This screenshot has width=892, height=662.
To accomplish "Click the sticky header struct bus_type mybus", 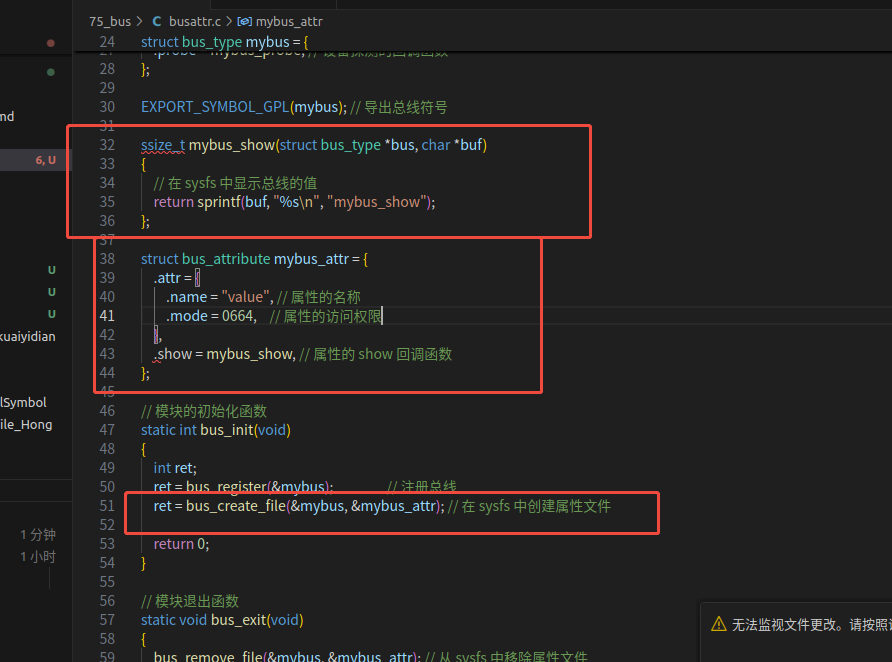I will [x=225, y=42].
